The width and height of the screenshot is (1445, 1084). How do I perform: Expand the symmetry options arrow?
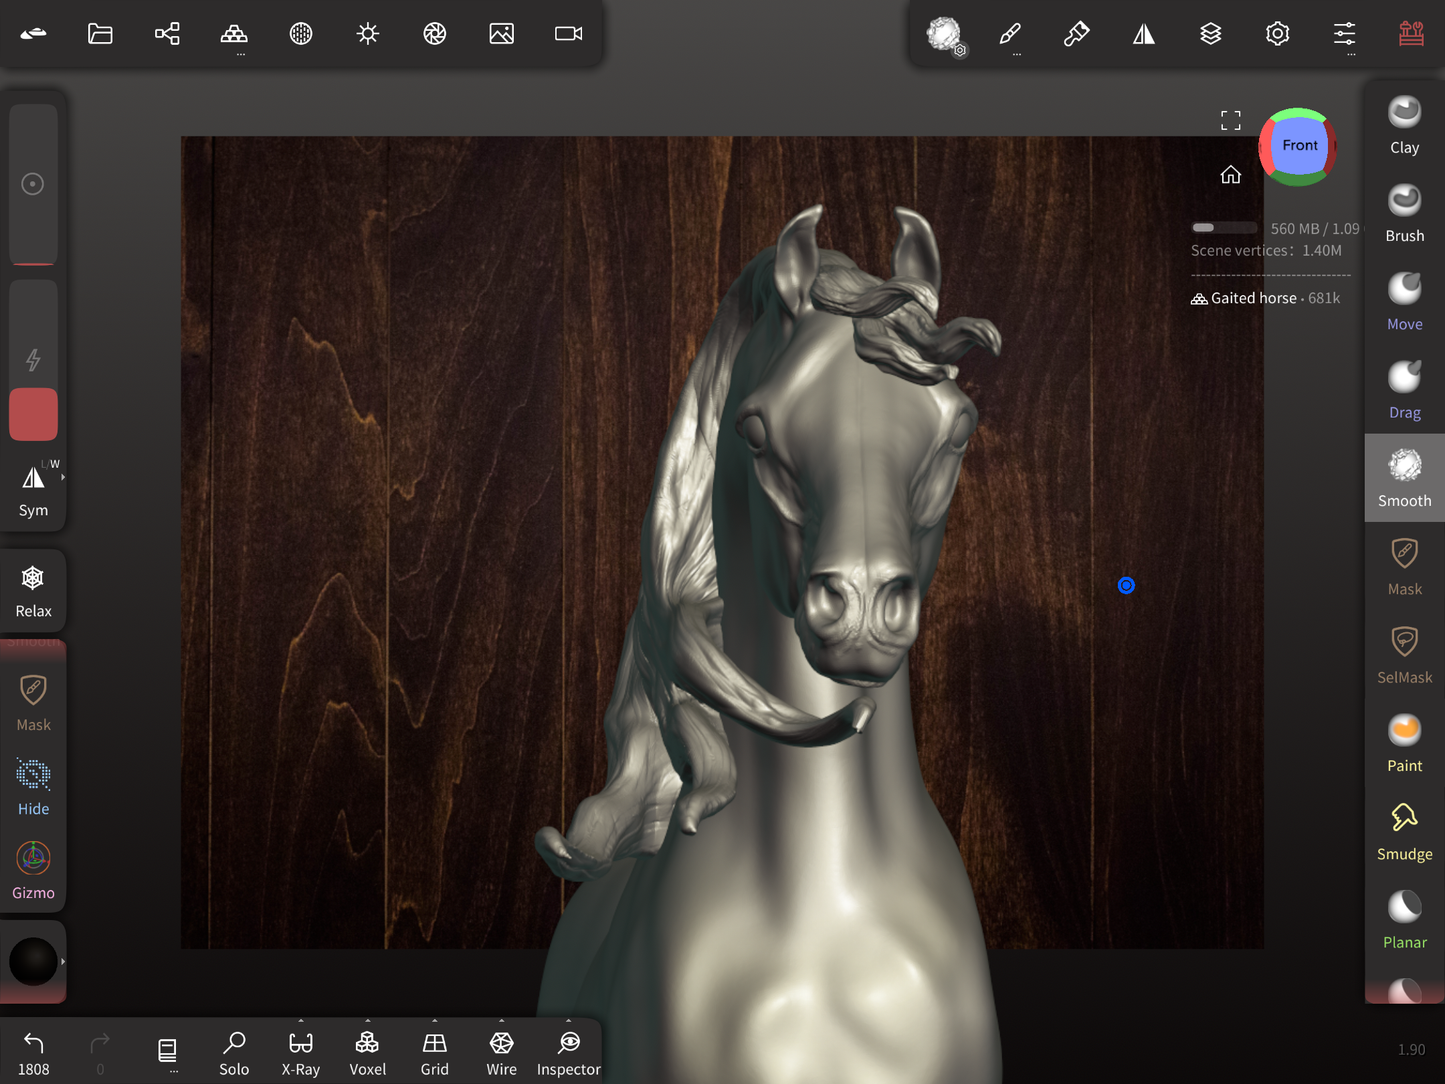63,477
